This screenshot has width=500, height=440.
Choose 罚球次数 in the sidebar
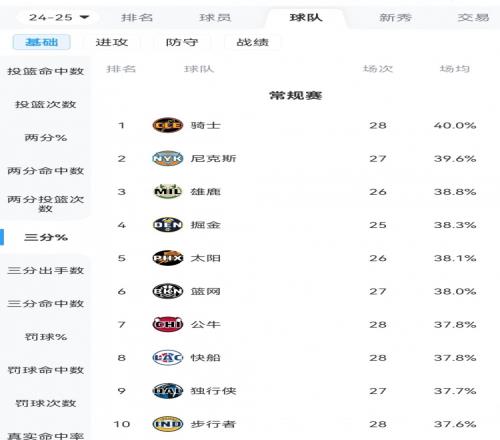45,403
